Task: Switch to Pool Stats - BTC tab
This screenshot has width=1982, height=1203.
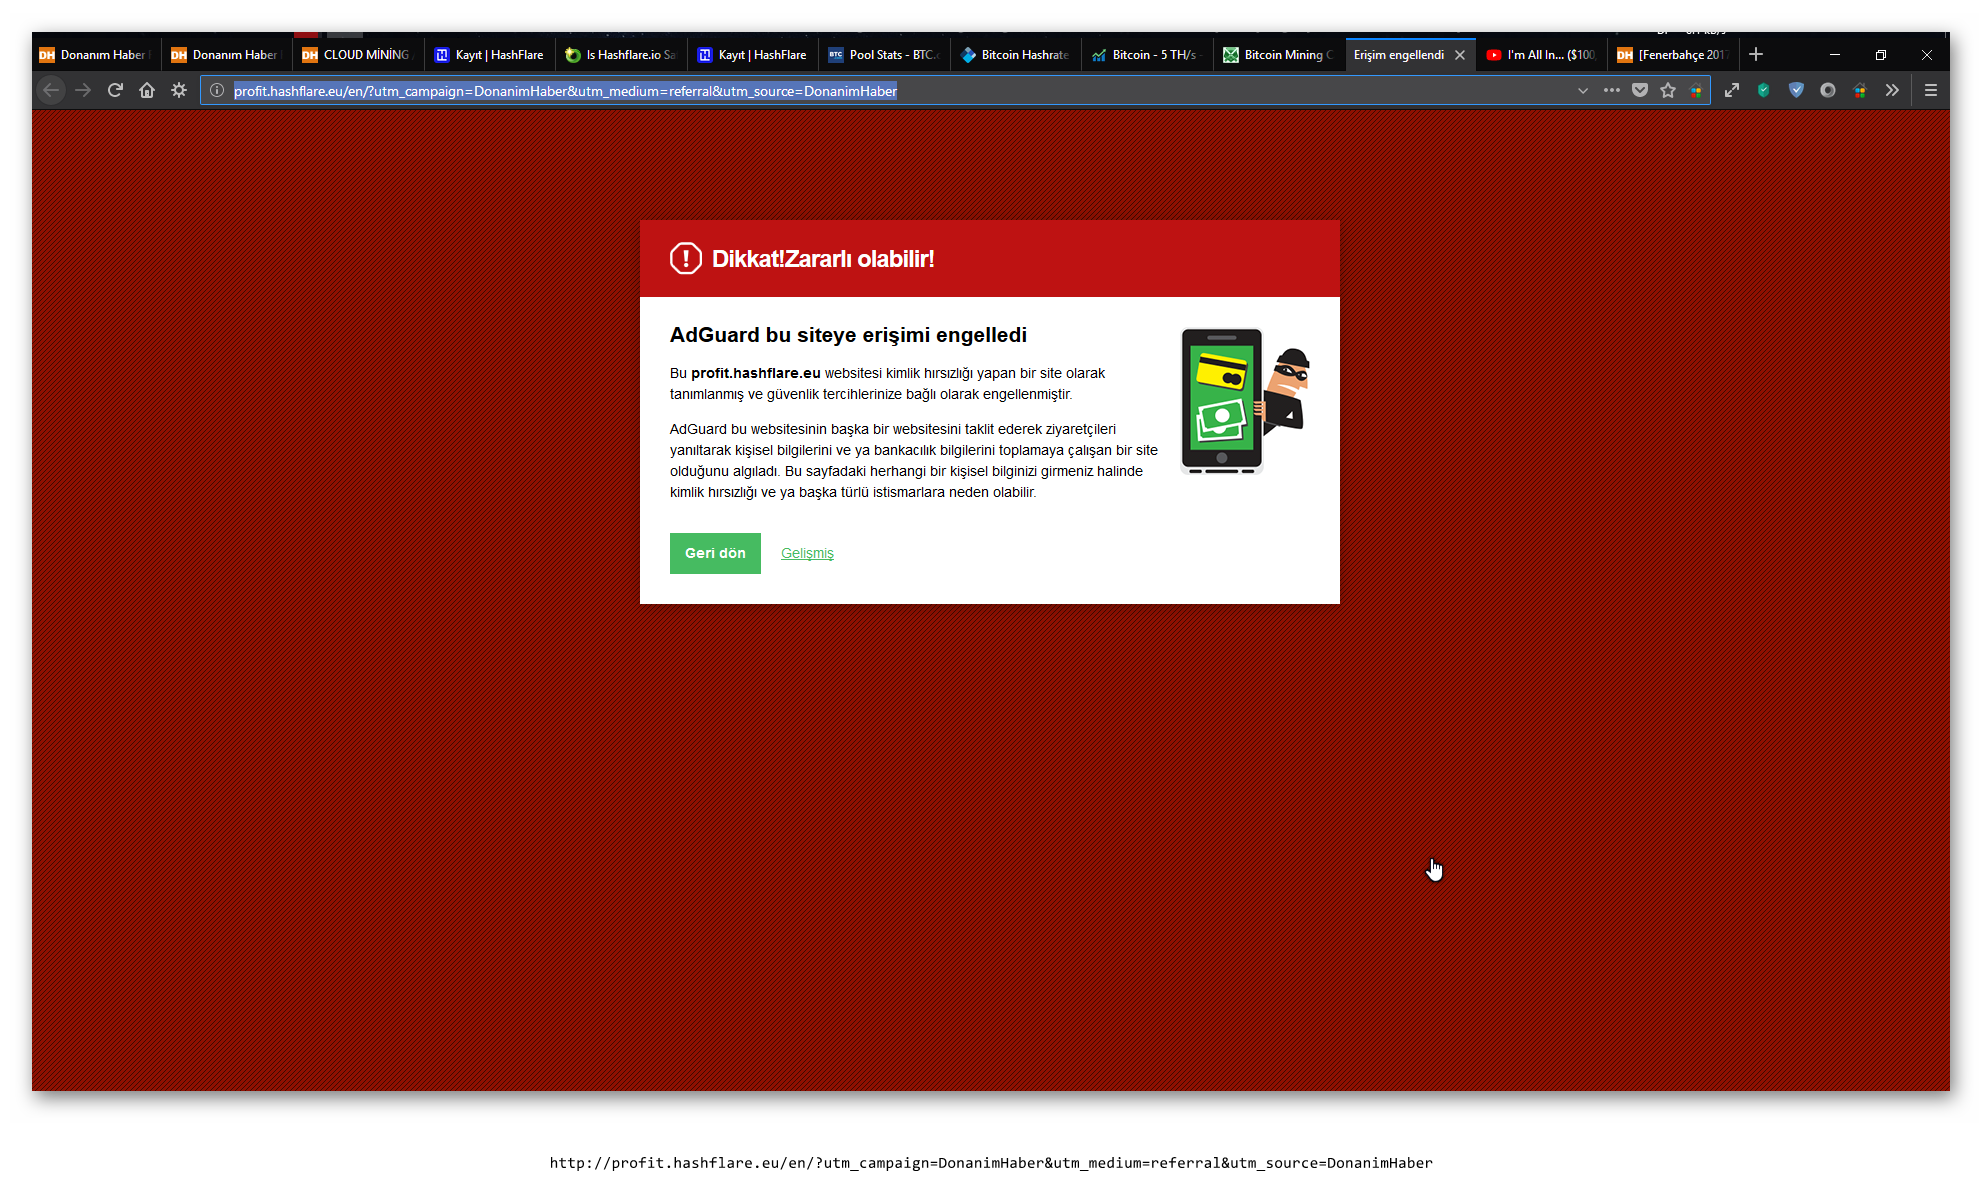Action: point(884,55)
